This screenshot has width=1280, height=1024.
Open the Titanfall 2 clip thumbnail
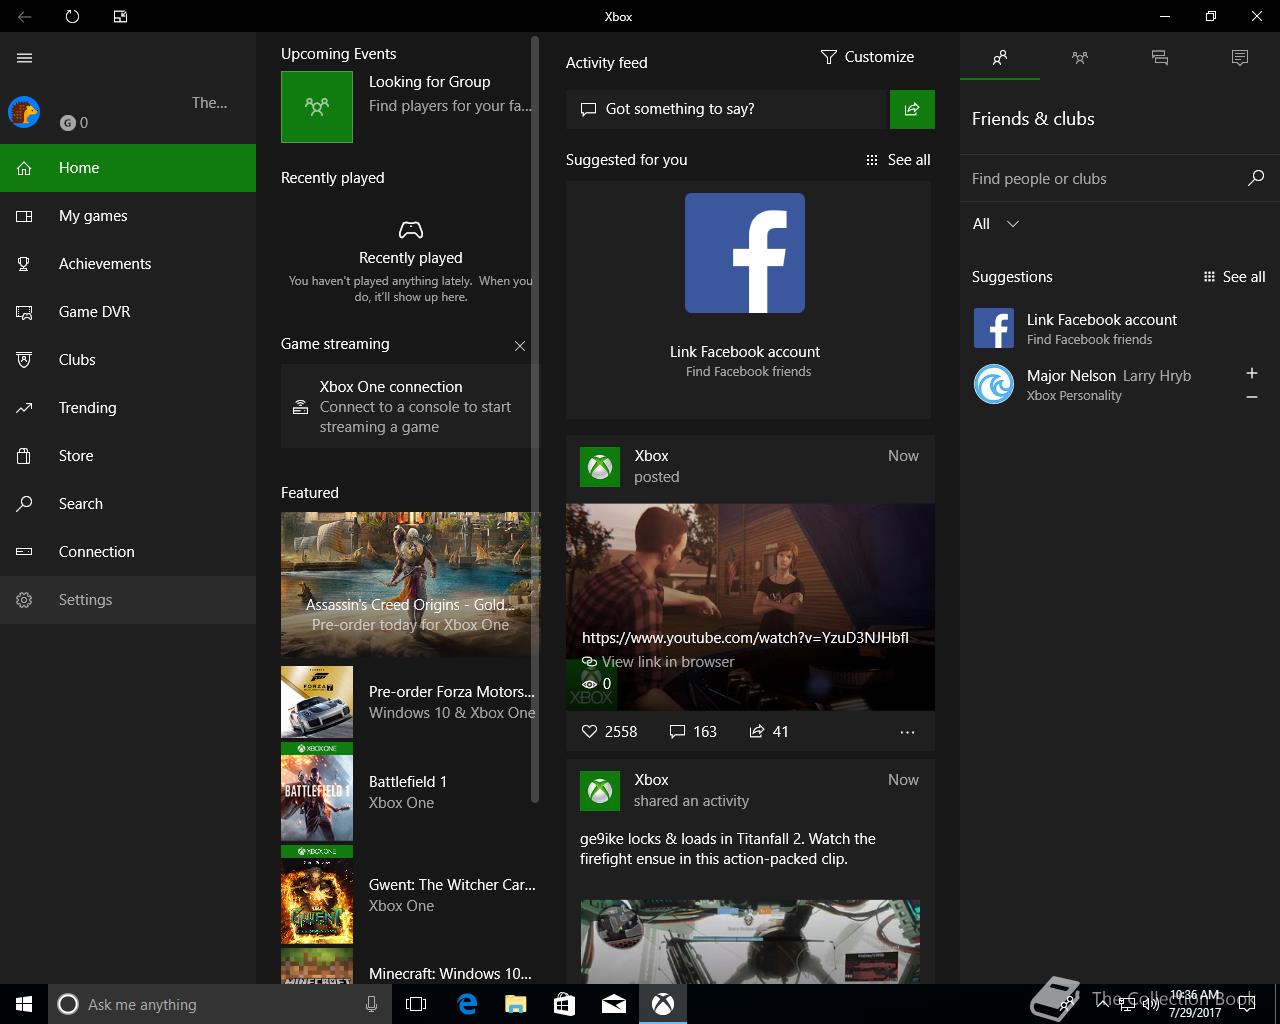[750, 941]
